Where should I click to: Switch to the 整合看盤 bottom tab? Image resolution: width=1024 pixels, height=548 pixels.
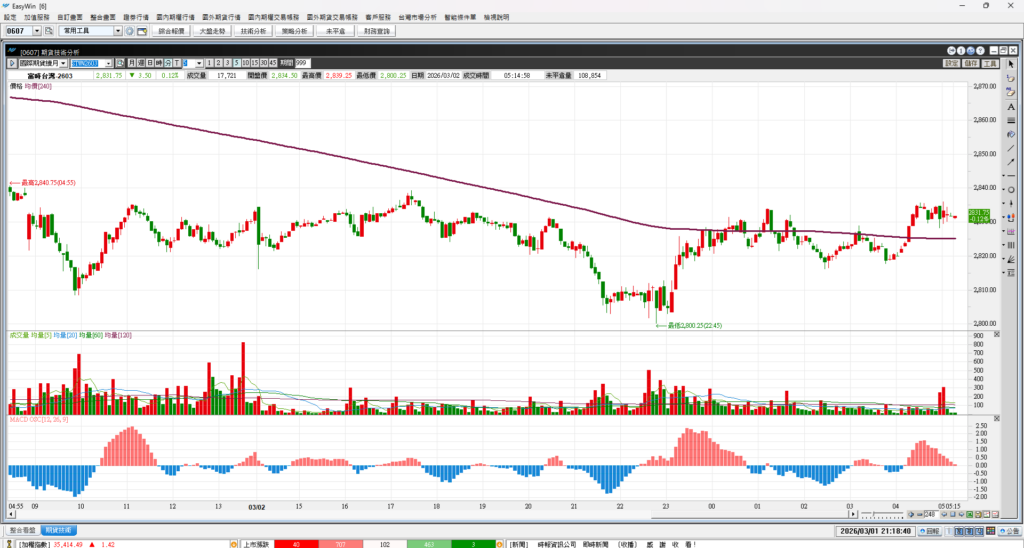pyautogui.click(x=20, y=530)
